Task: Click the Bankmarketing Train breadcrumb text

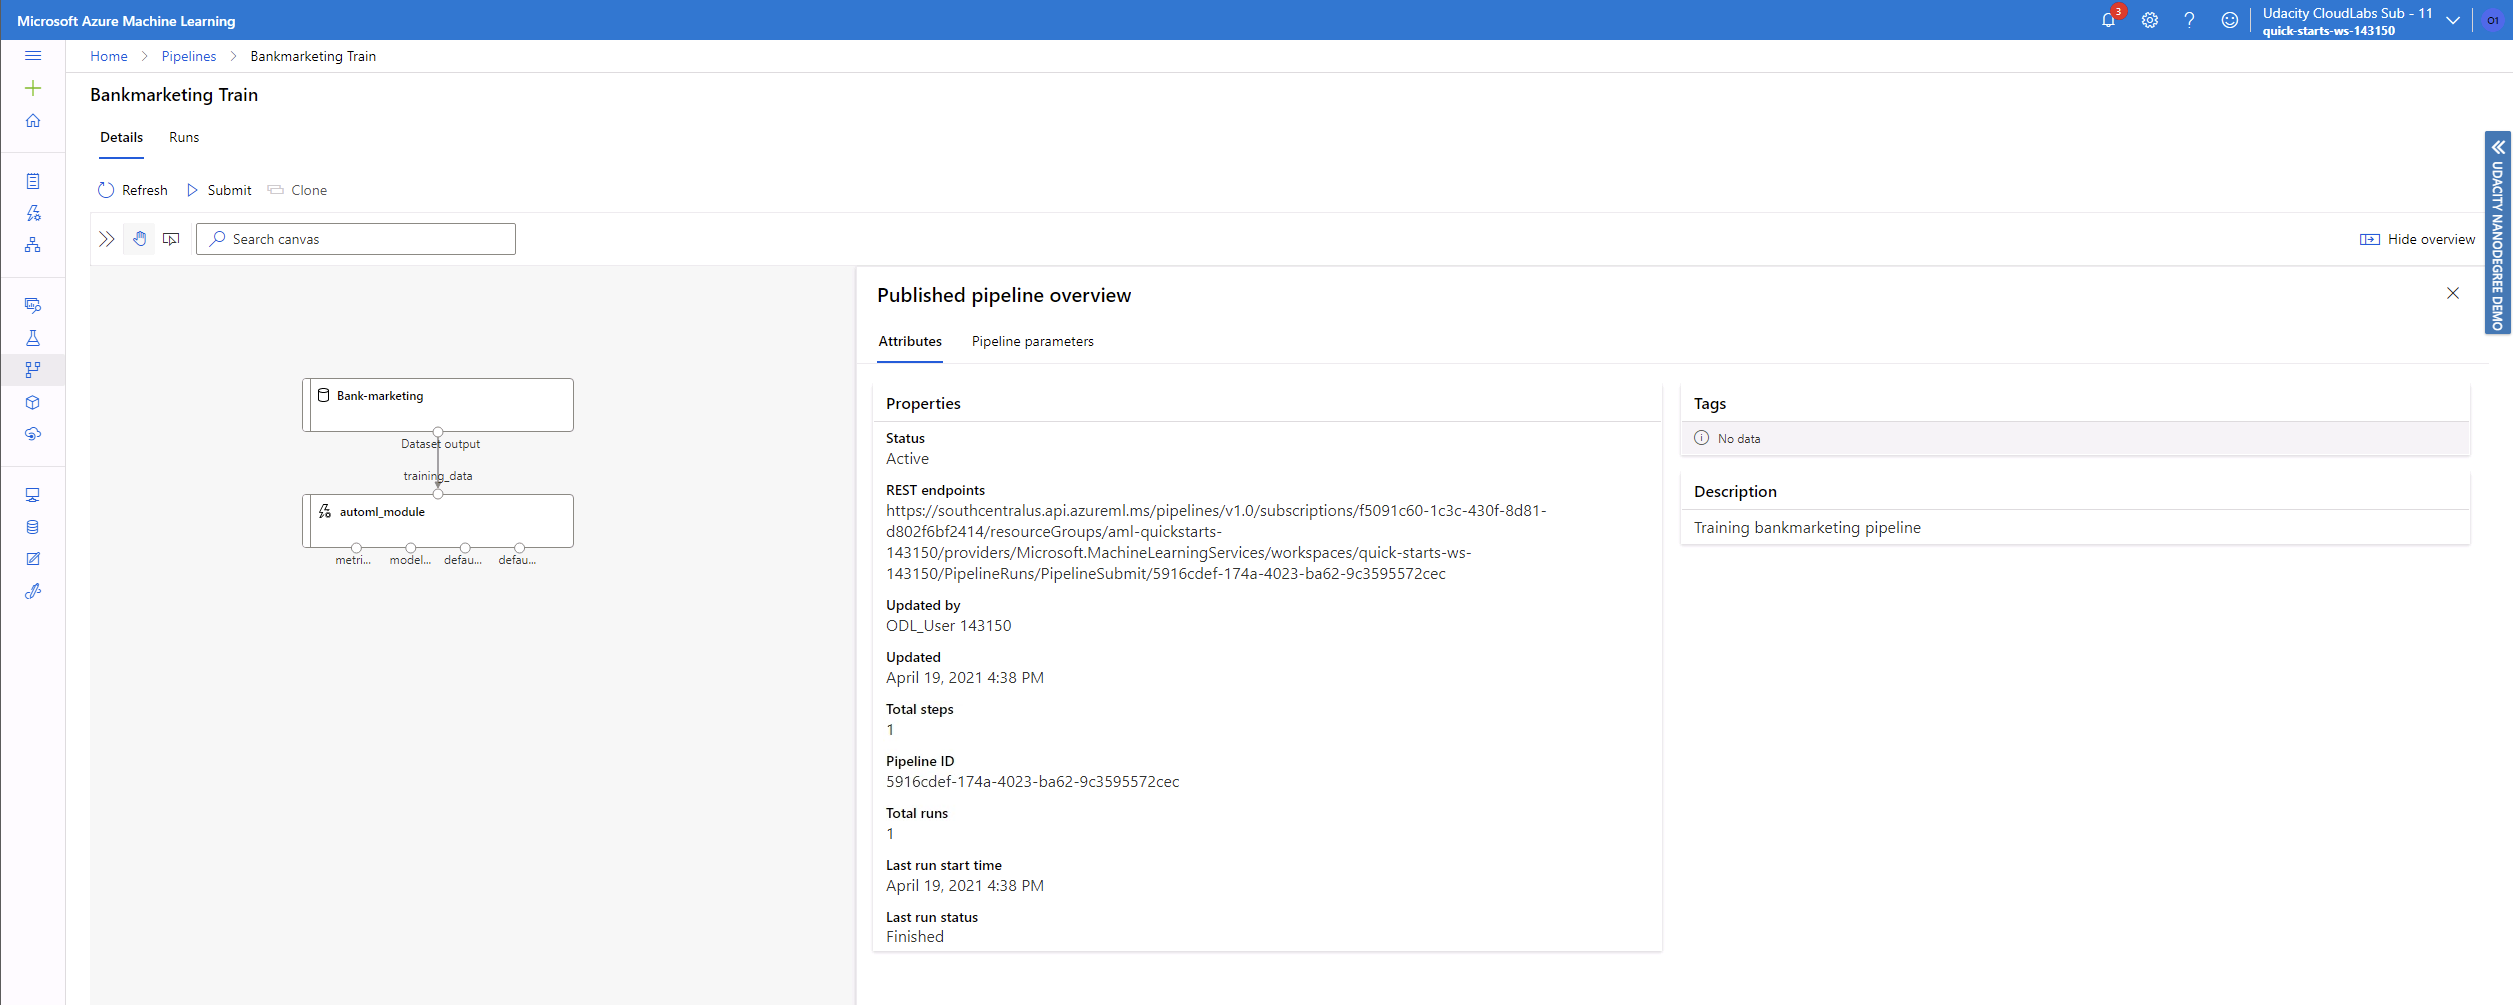Action: click(313, 56)
